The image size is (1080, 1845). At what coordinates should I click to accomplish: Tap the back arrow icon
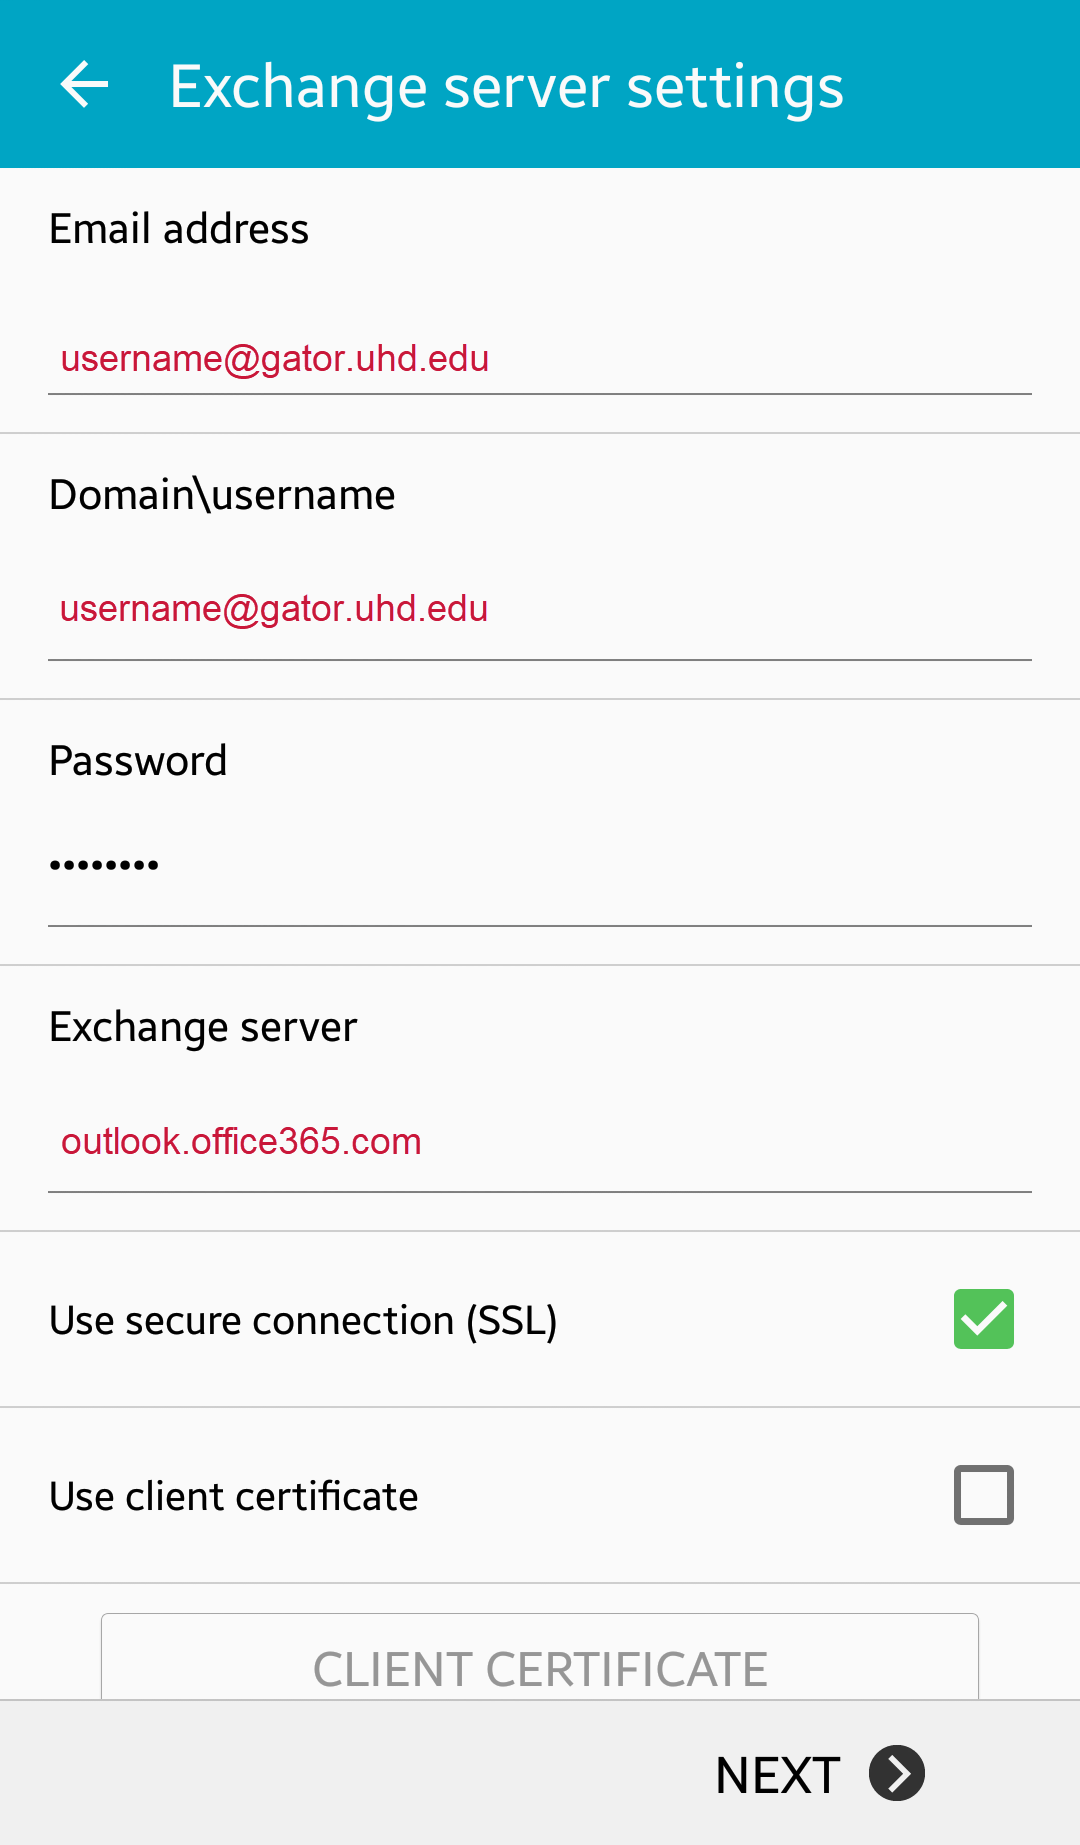(84, 85)
